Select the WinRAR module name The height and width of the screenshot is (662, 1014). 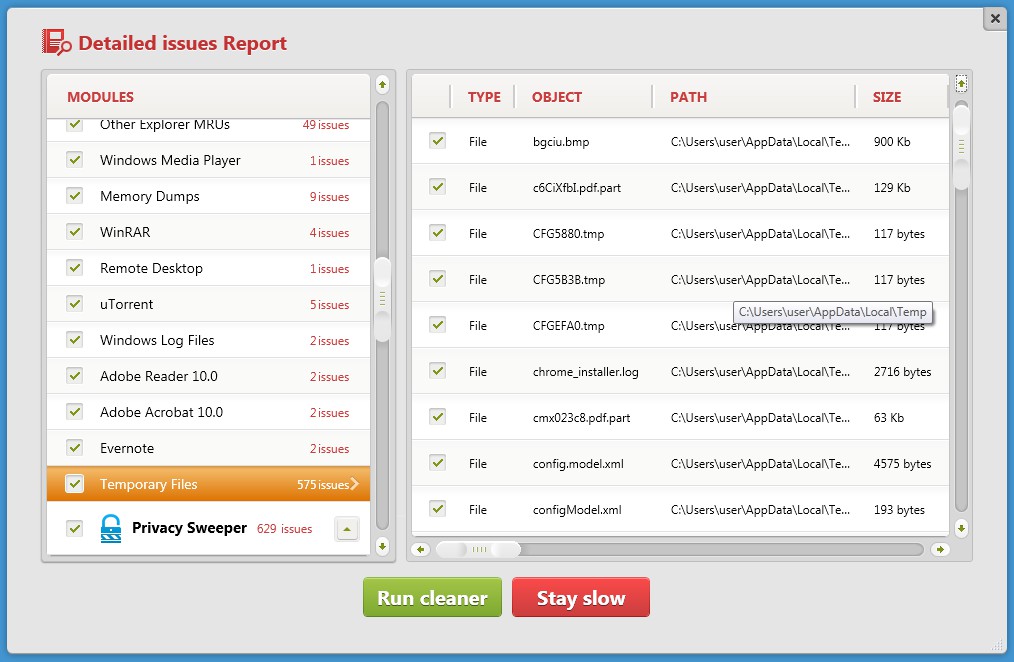pos(125,232)
